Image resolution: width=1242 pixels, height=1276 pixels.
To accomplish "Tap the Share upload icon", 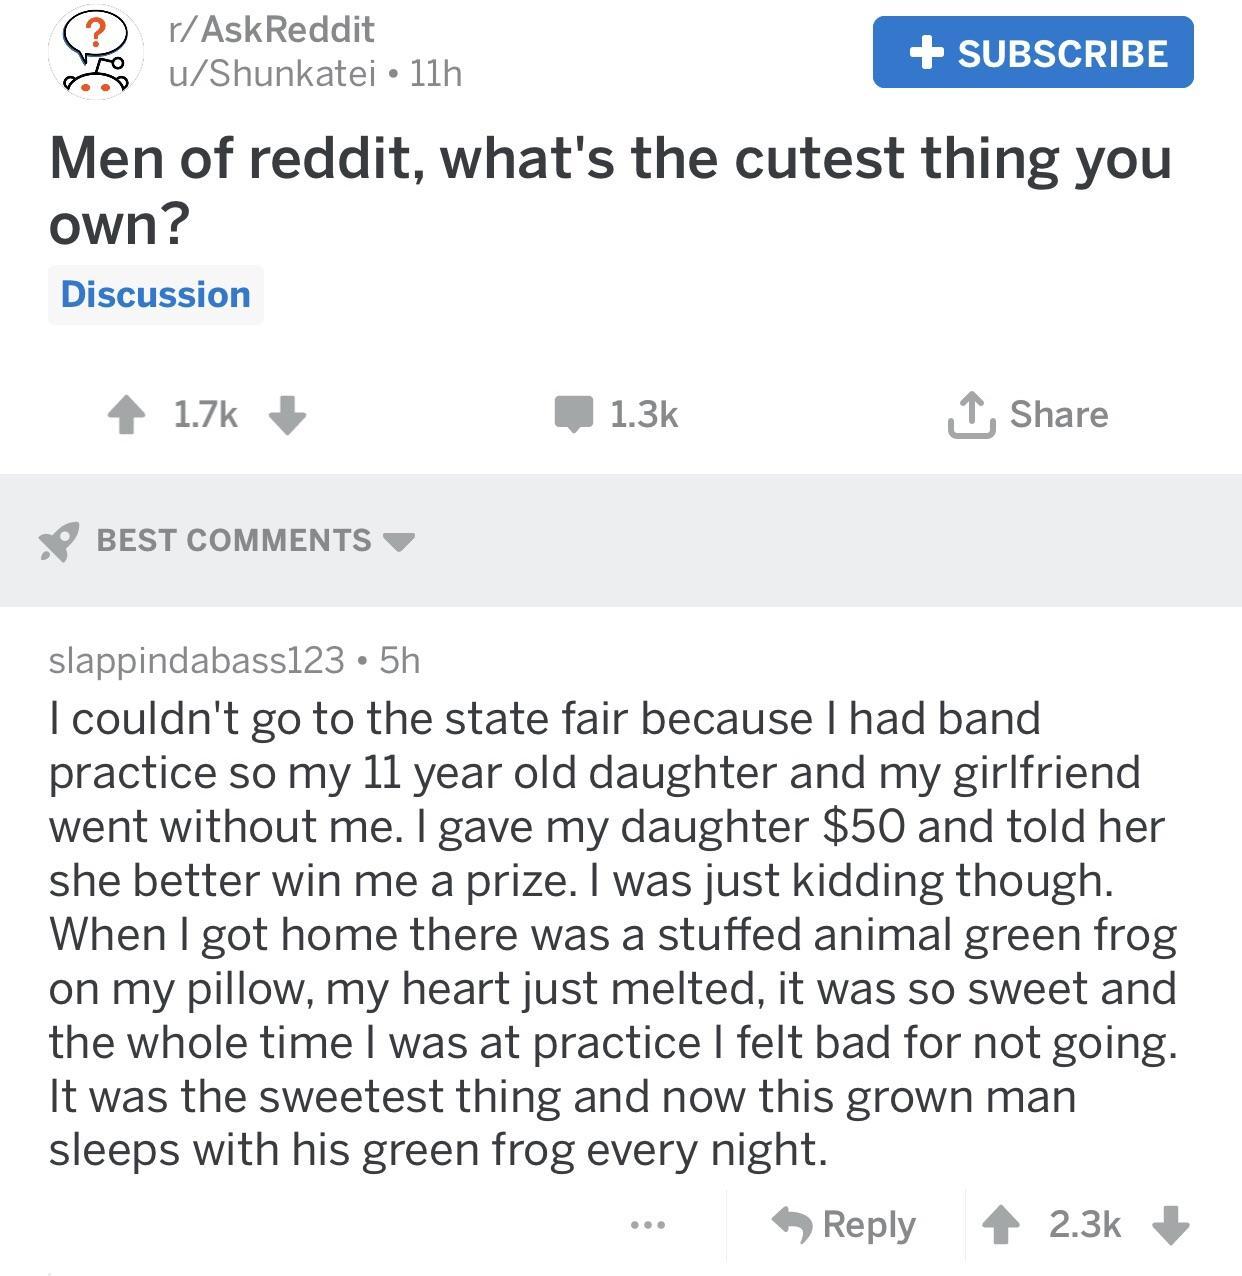I will point(970,416).
